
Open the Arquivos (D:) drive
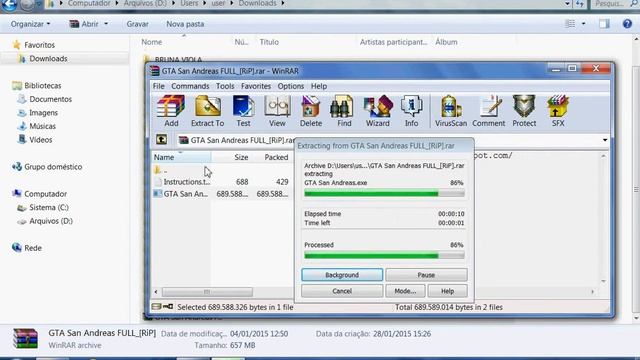point(51,221)
